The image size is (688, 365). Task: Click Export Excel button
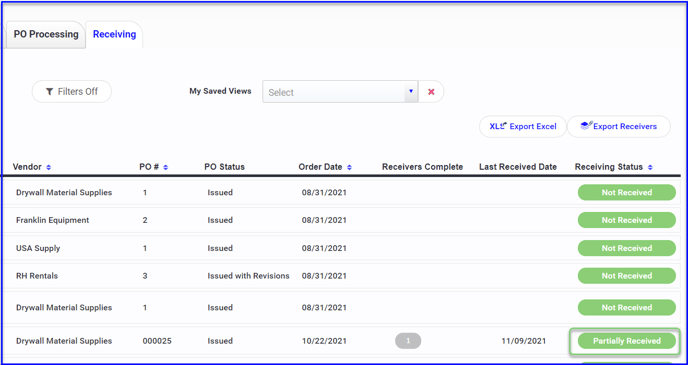[x=523, y=126]
